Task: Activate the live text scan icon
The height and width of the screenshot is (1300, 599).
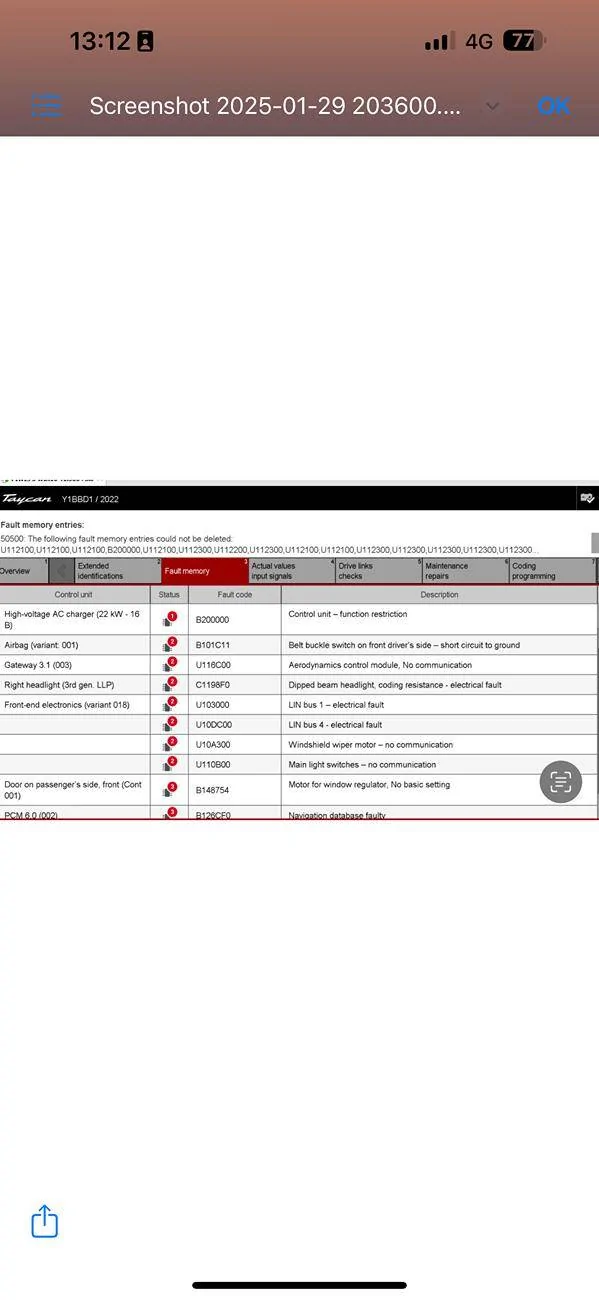Action: tap(561, 782)
